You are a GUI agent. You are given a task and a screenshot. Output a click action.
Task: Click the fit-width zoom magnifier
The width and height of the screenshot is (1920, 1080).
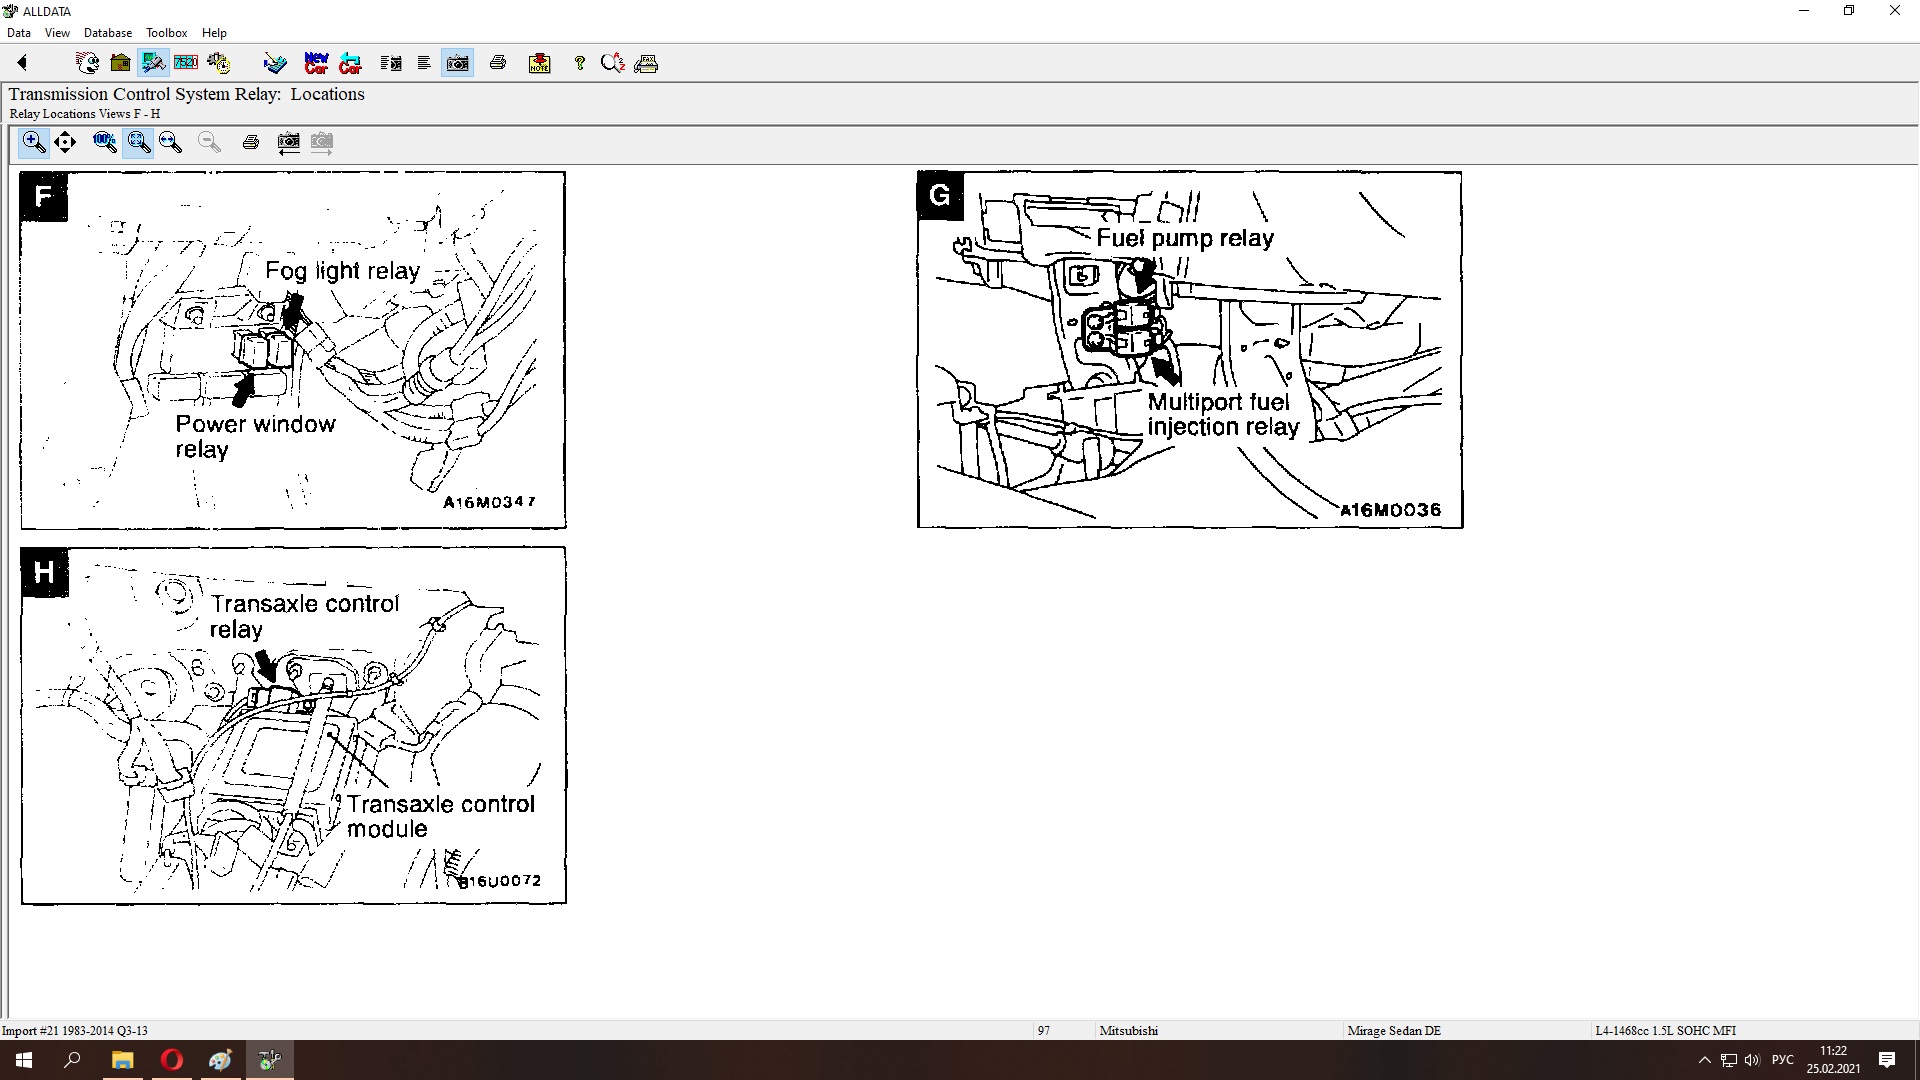tap(170, 142)
